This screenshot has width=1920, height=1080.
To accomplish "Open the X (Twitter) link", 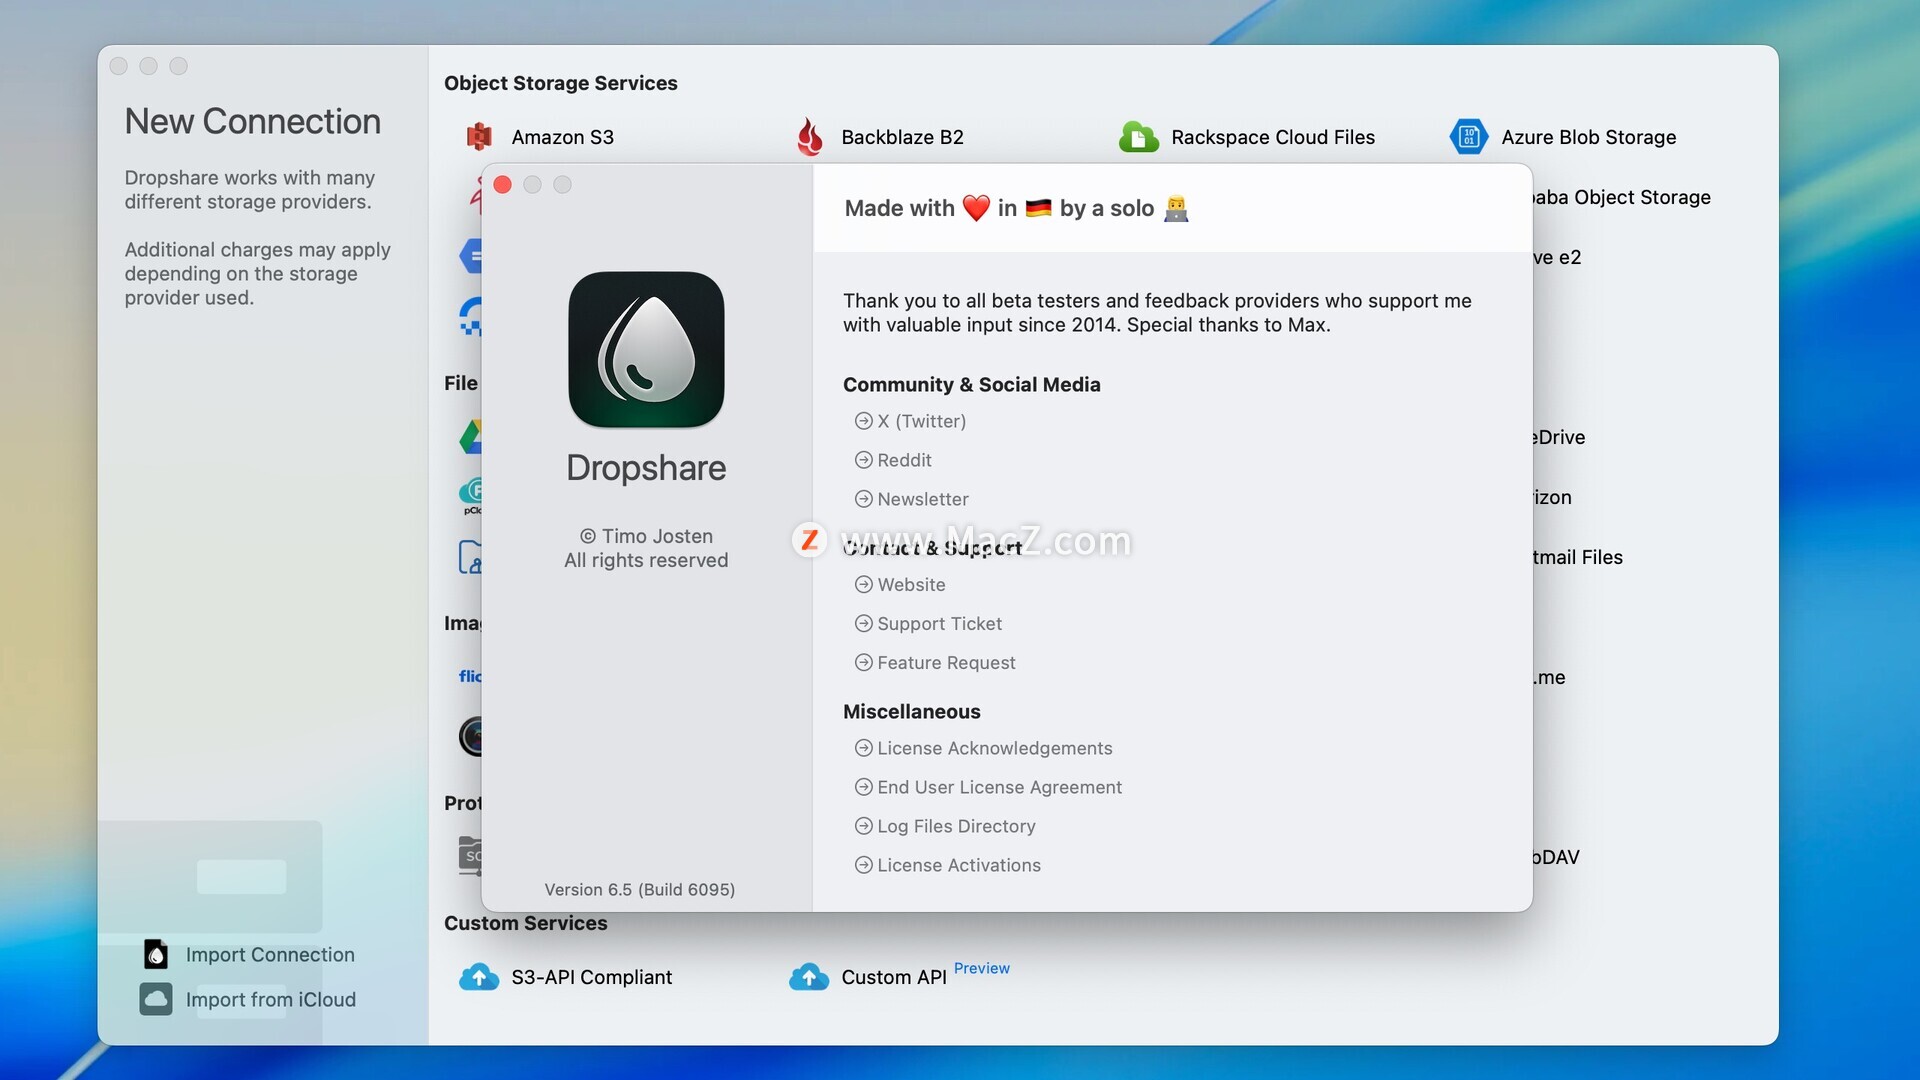I will pyautogui.click(x=921, y=421).
